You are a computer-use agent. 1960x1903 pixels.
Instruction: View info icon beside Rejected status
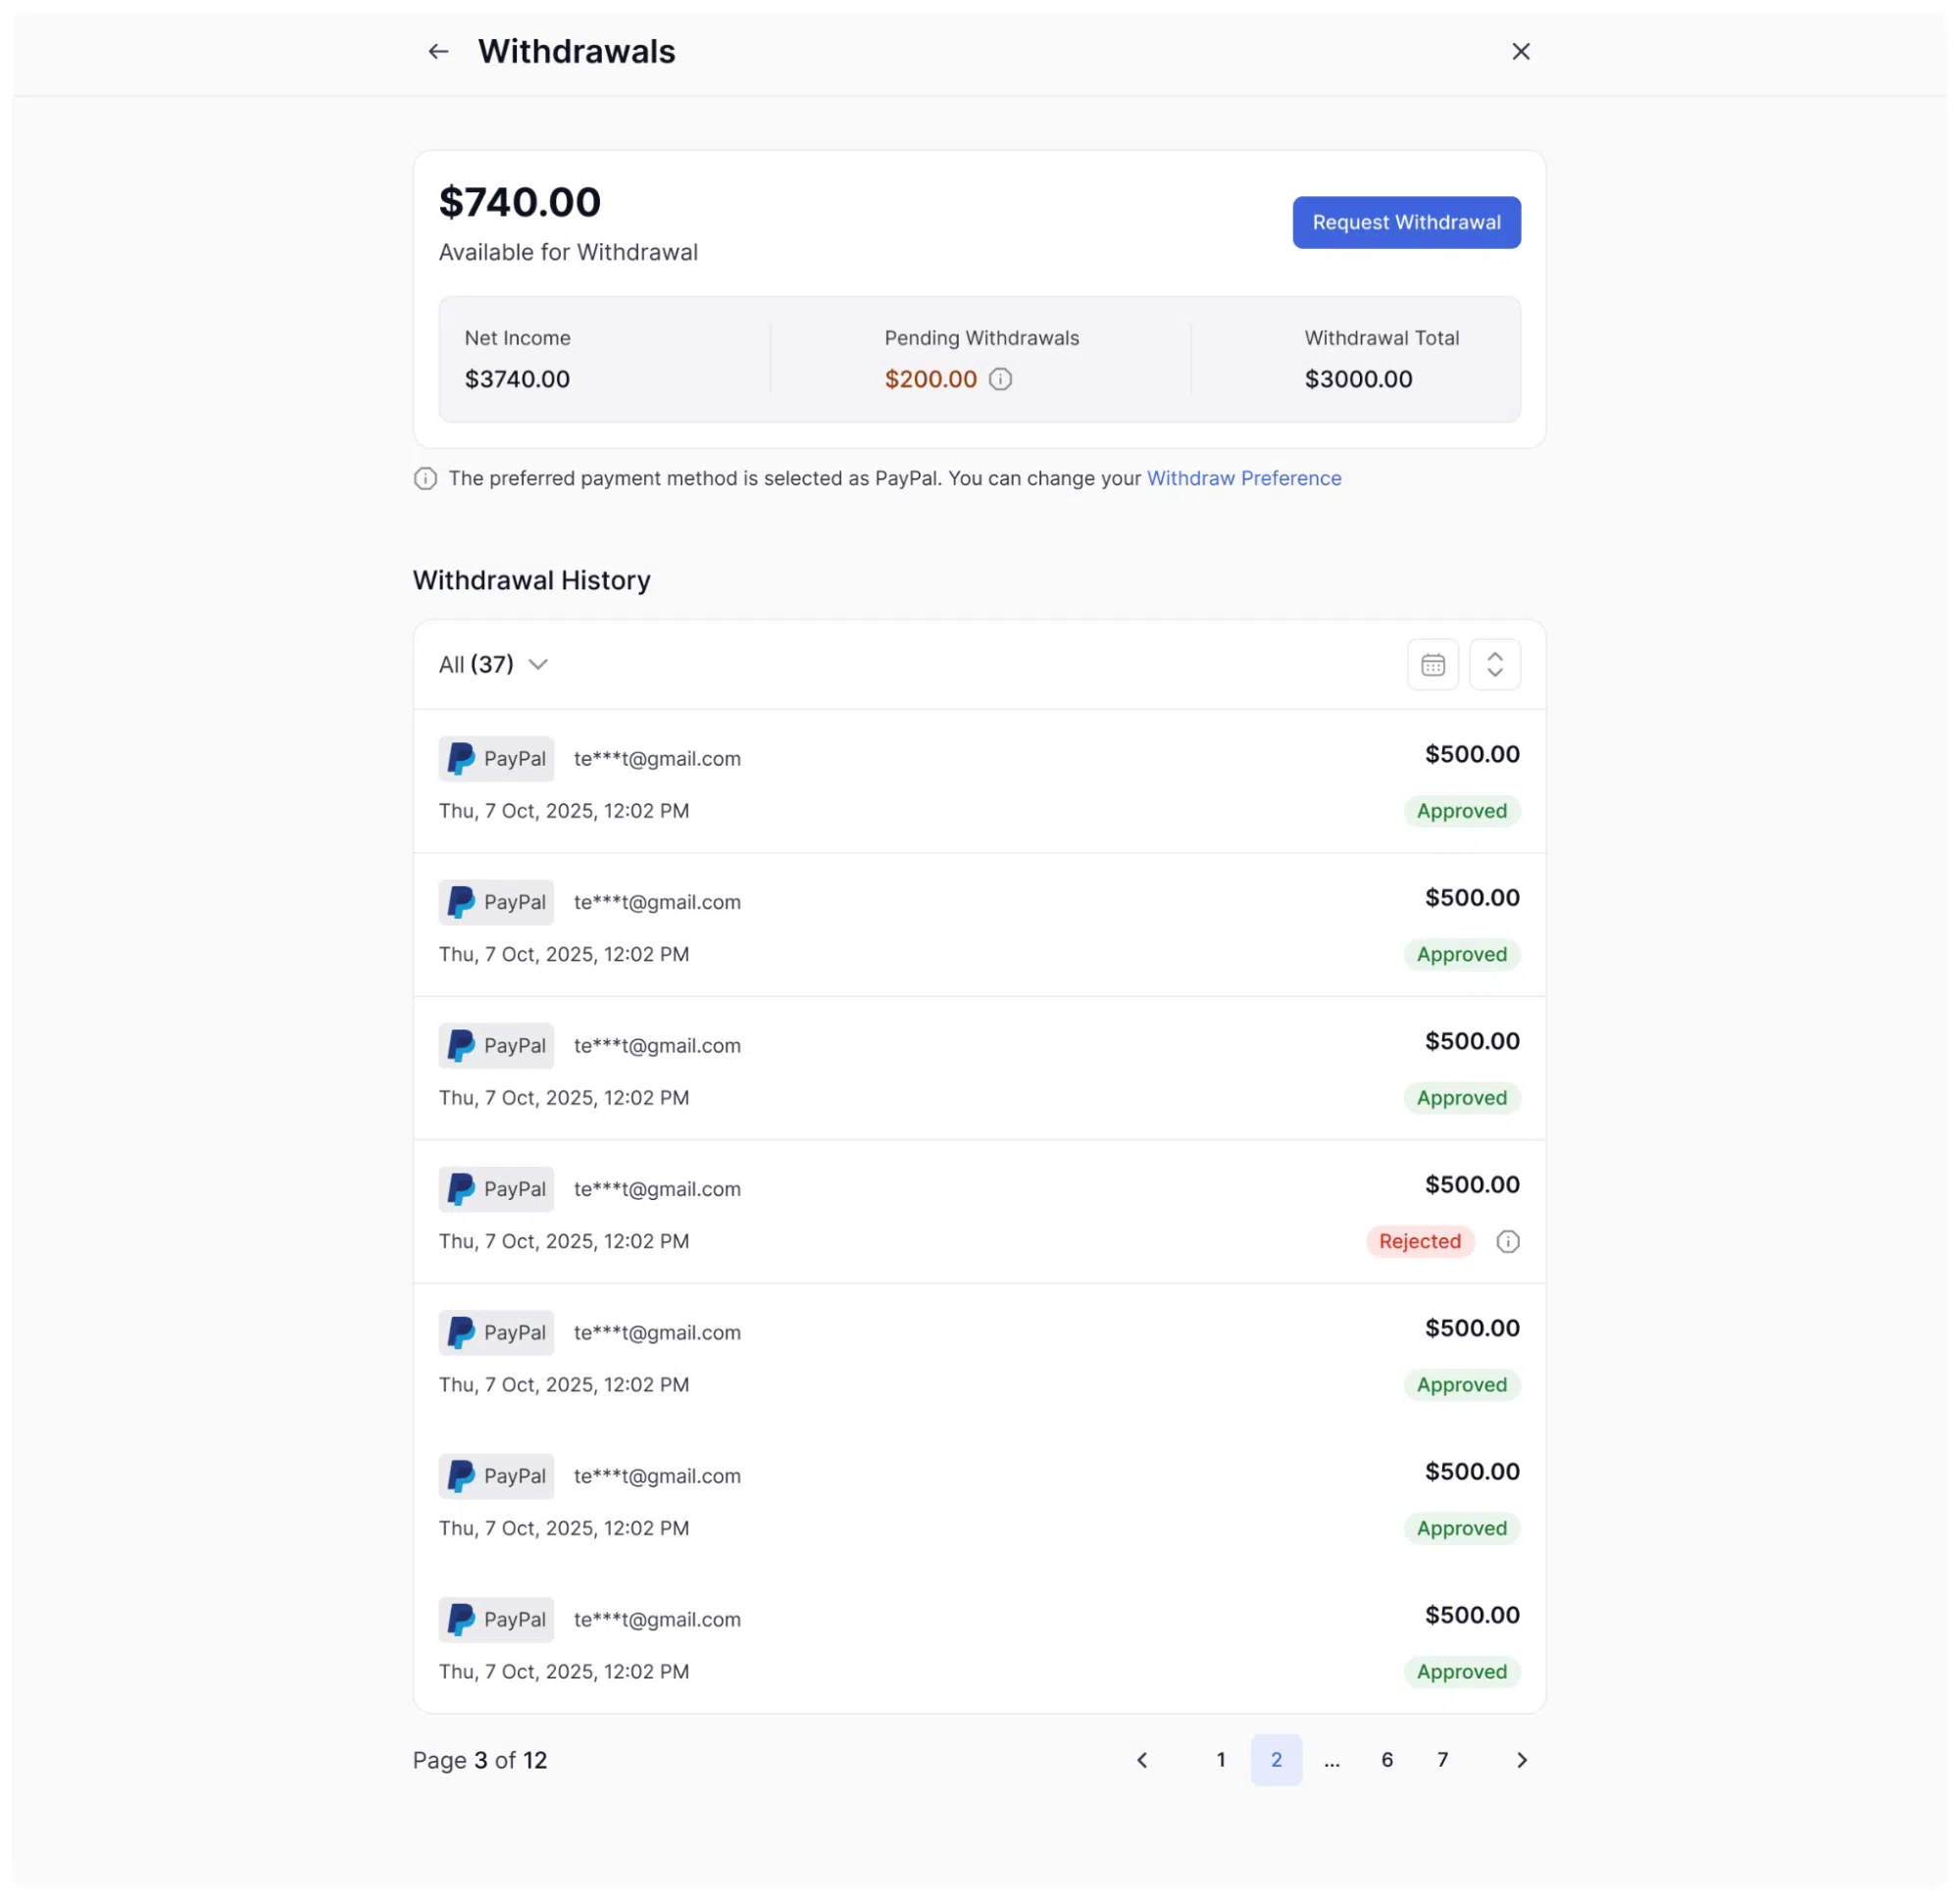coord(1507,1241)
